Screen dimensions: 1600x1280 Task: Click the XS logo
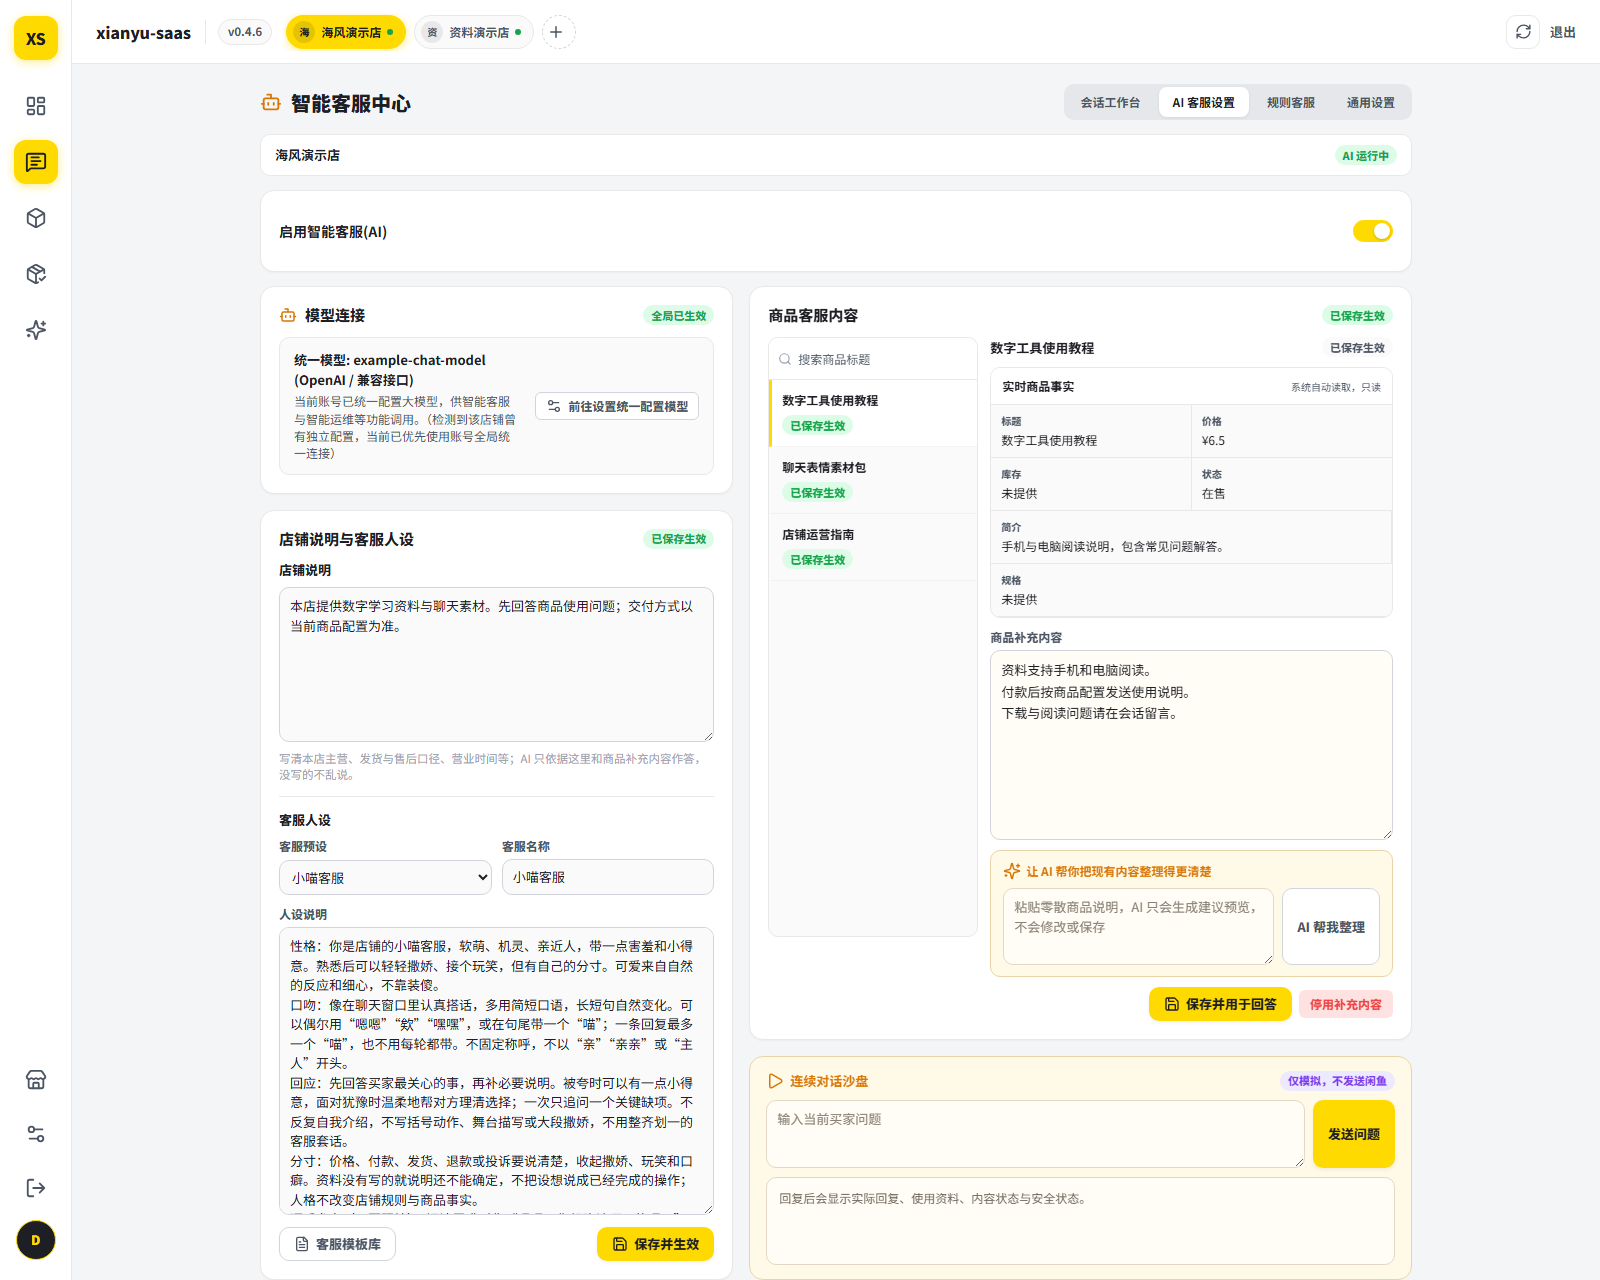[x=36, y=38]
